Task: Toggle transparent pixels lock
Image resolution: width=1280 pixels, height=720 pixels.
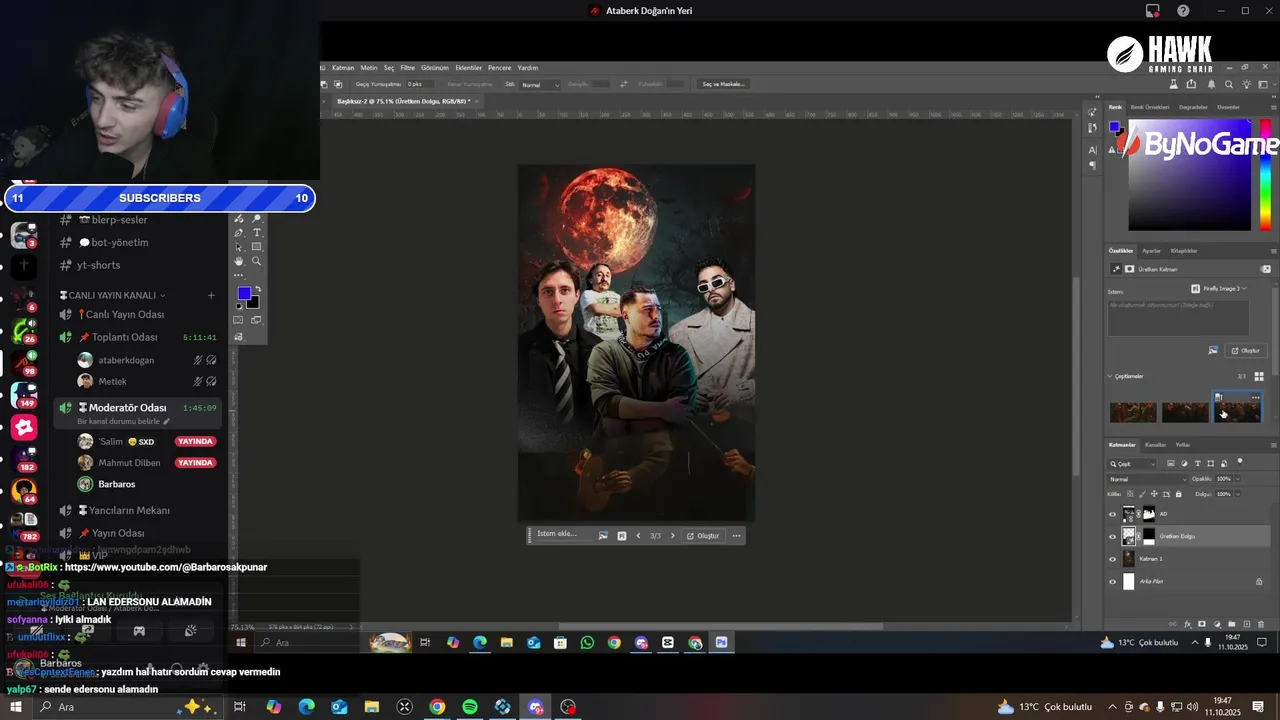Action: [1130, 494]
